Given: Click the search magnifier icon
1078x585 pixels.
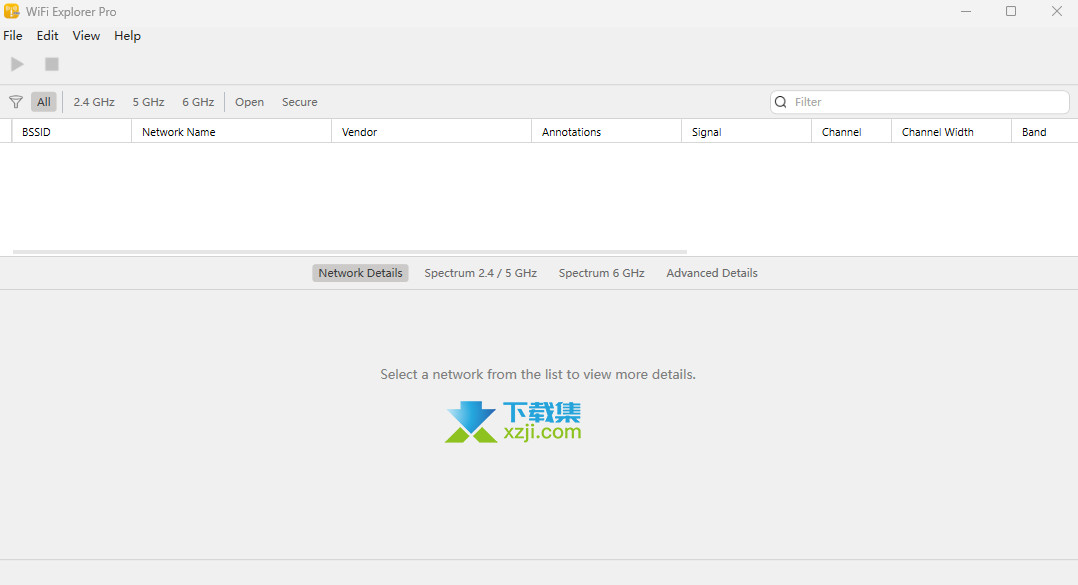Looking at the screenshot, I should pyautogui.click(x=781, y=102).
